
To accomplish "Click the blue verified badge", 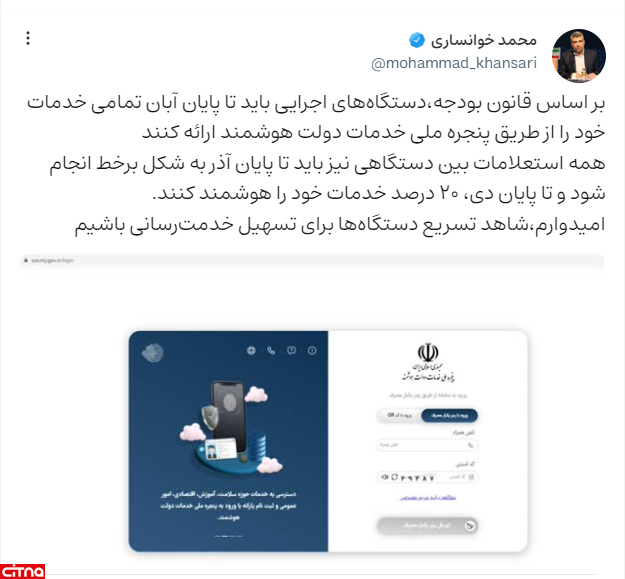I will pos(417,40).
